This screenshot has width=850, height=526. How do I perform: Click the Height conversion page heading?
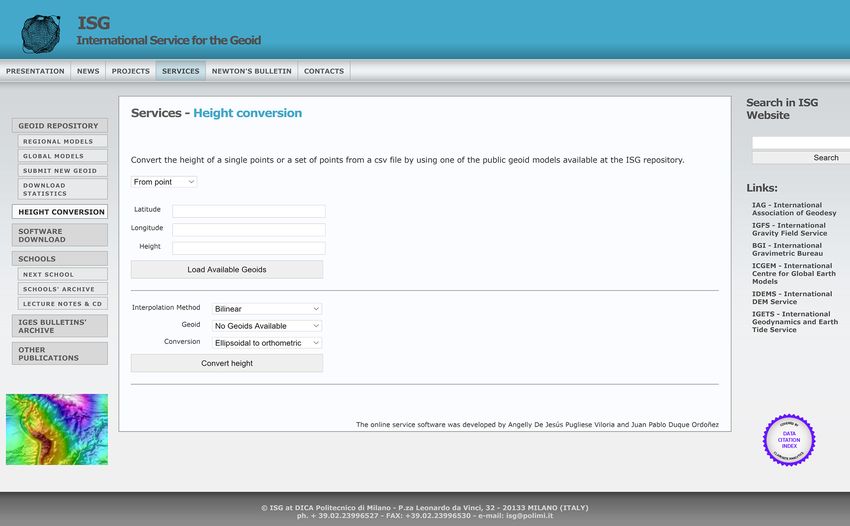[247, 113]
